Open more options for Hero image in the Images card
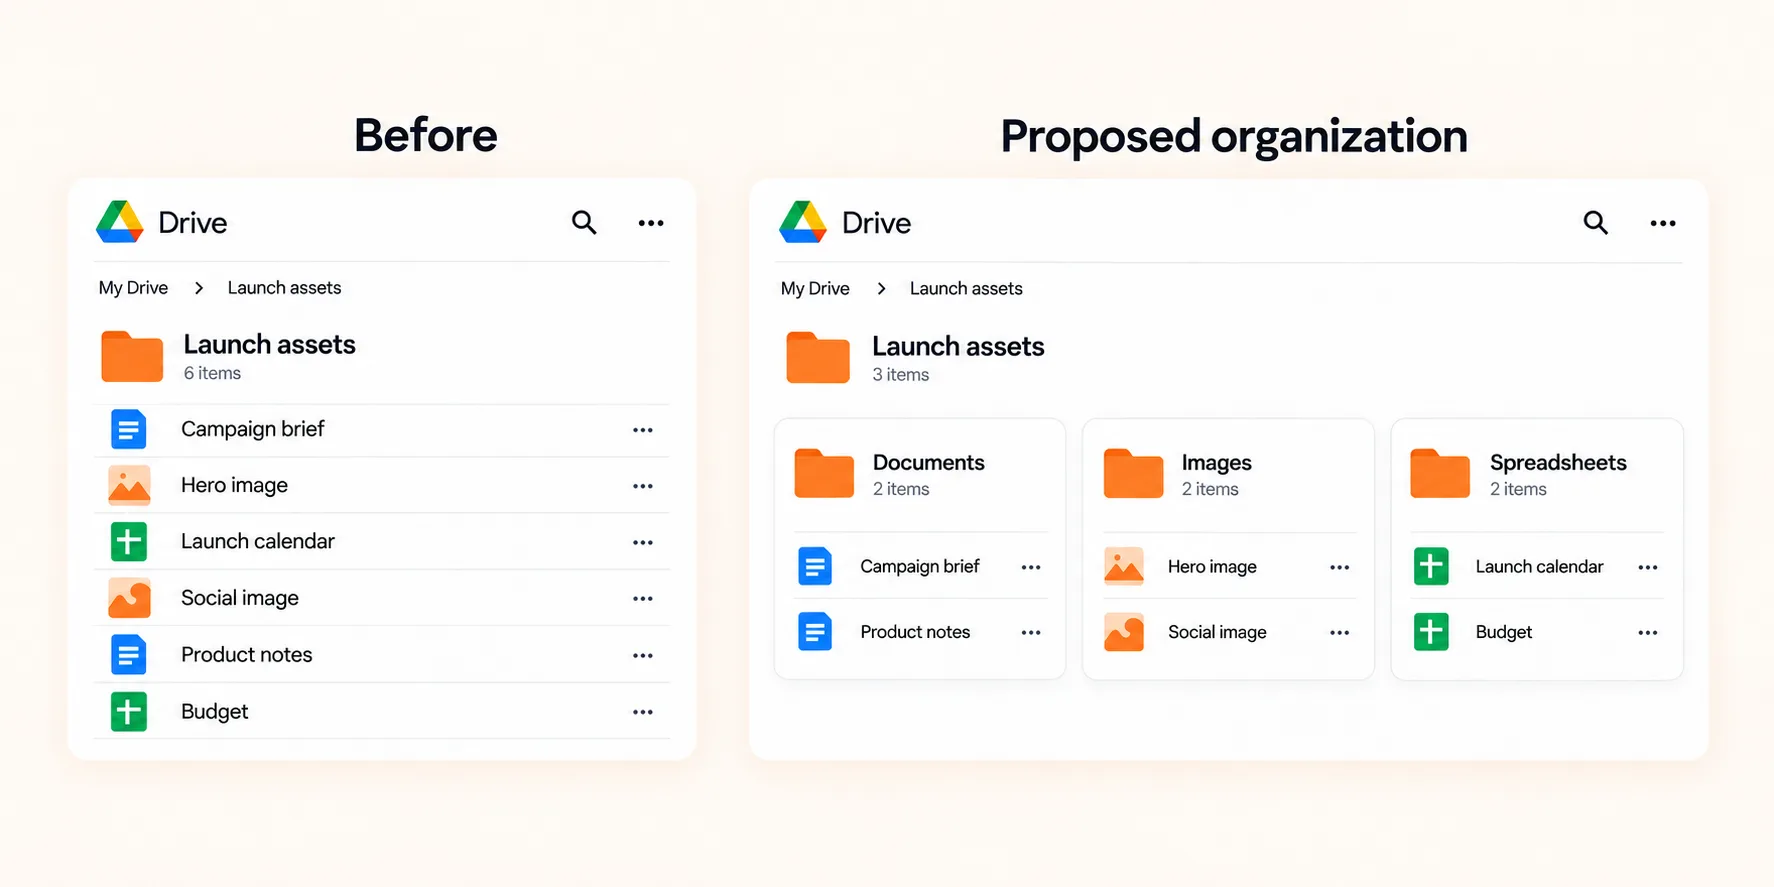 tap(1340, 567)
